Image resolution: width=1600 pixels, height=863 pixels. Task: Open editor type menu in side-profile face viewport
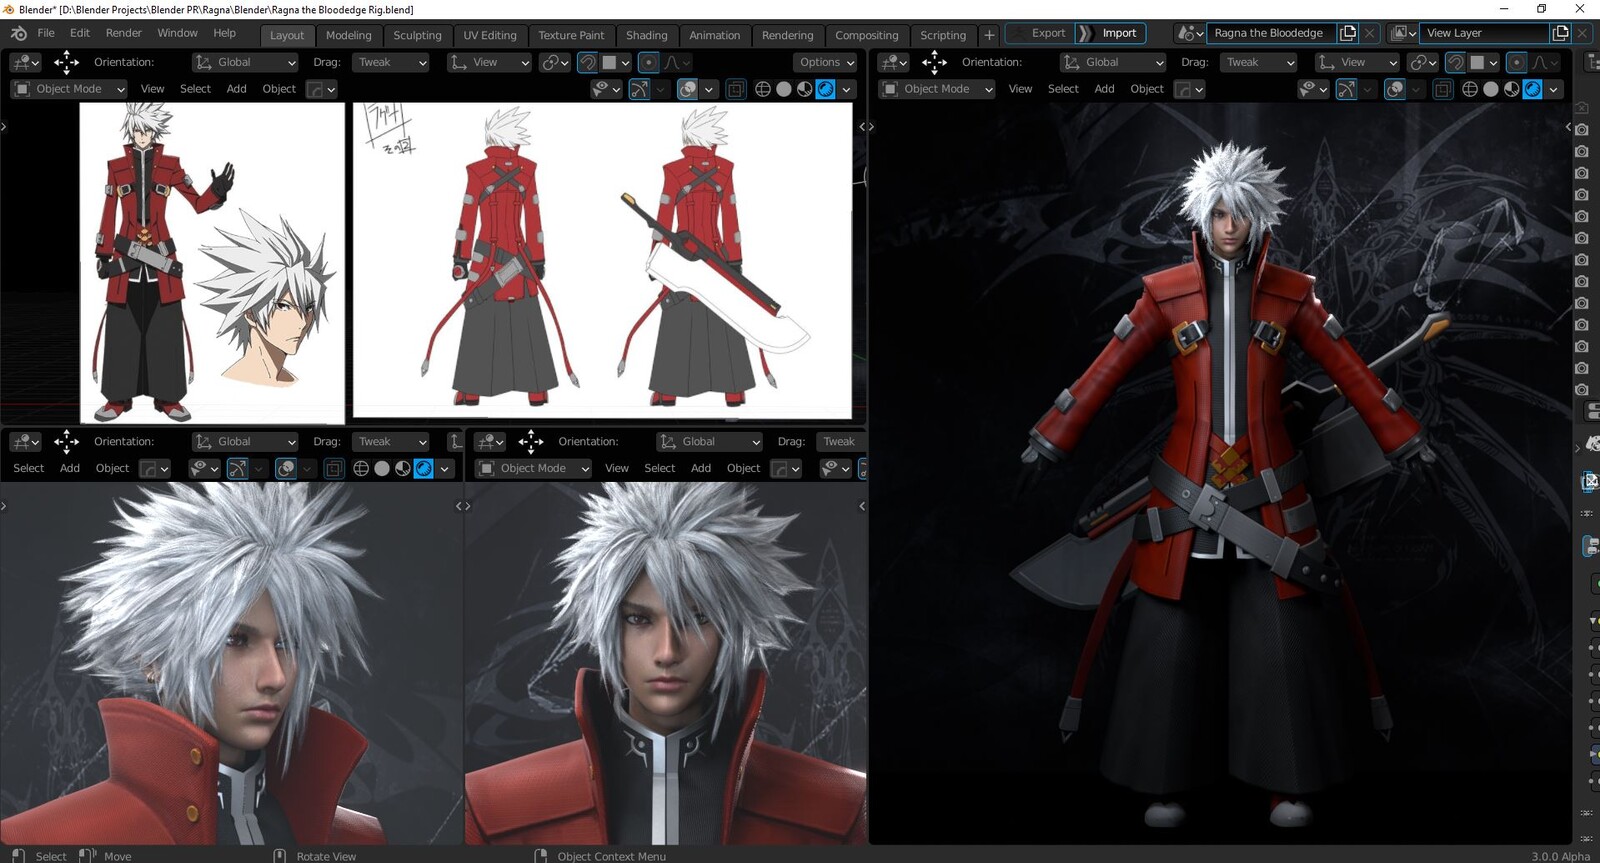(x=25, y=441)
